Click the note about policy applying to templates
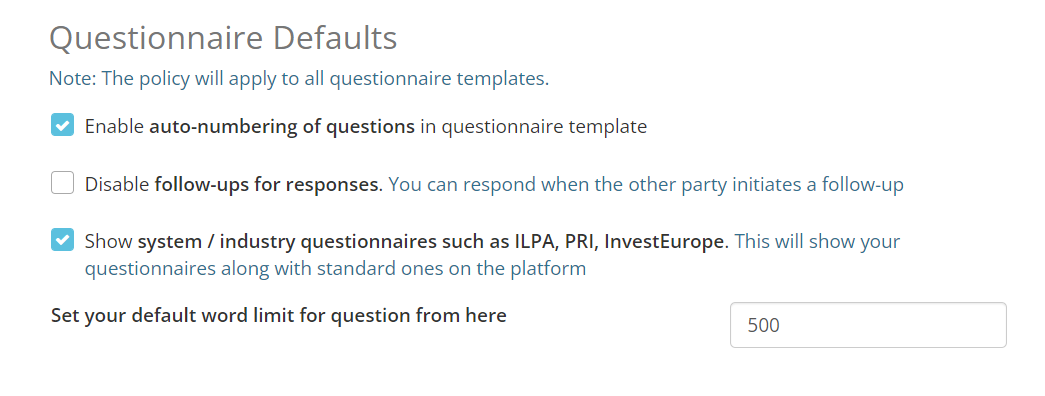 point(299,79)
